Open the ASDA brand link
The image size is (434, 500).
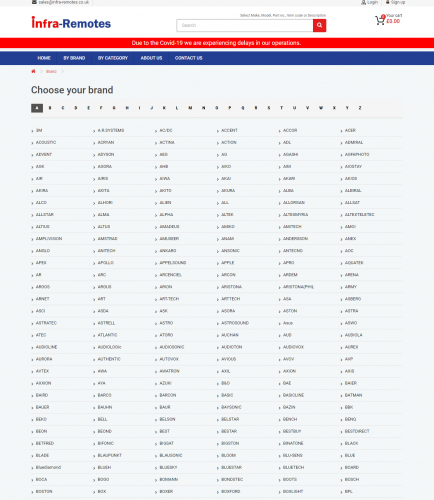tap(103, 311)
